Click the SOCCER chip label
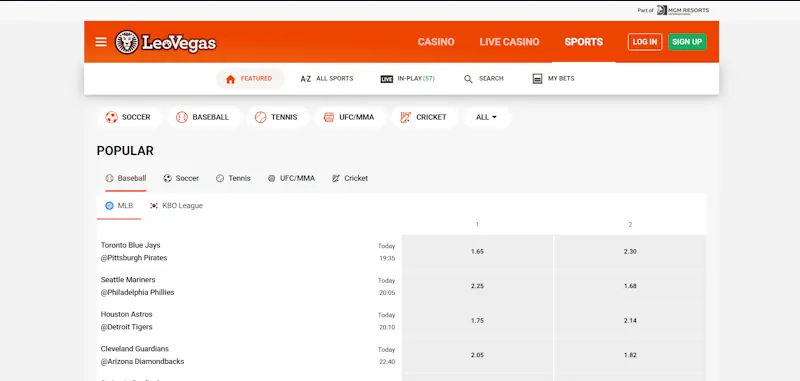The image size is (800, 381). [x=136, y=117]
